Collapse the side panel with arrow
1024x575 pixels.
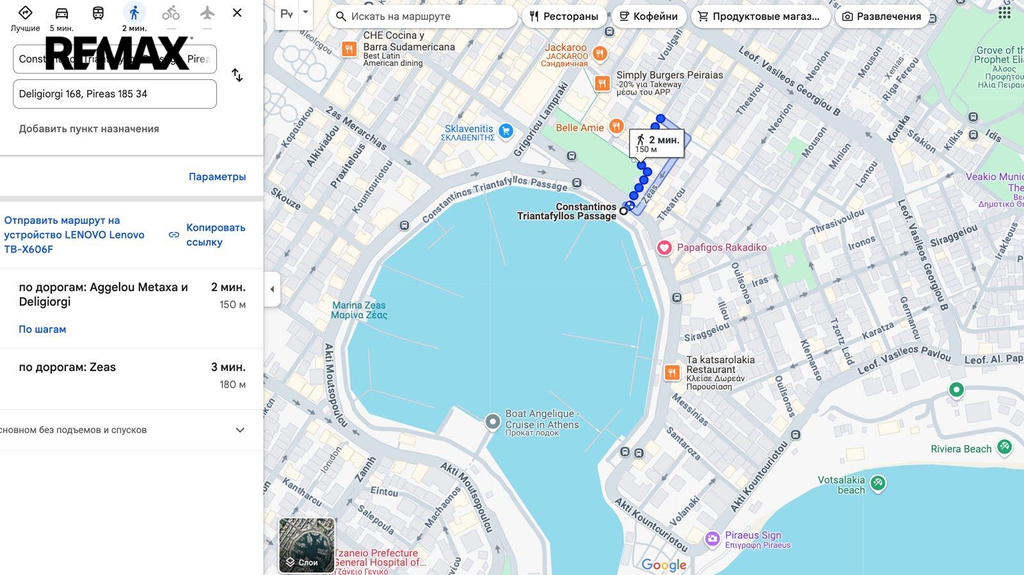click(x=272, y=289)
